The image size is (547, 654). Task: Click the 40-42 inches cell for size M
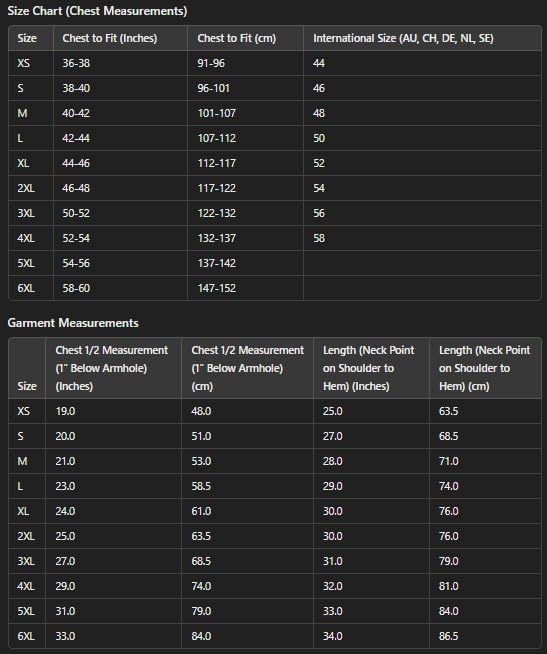pos(76,113)
